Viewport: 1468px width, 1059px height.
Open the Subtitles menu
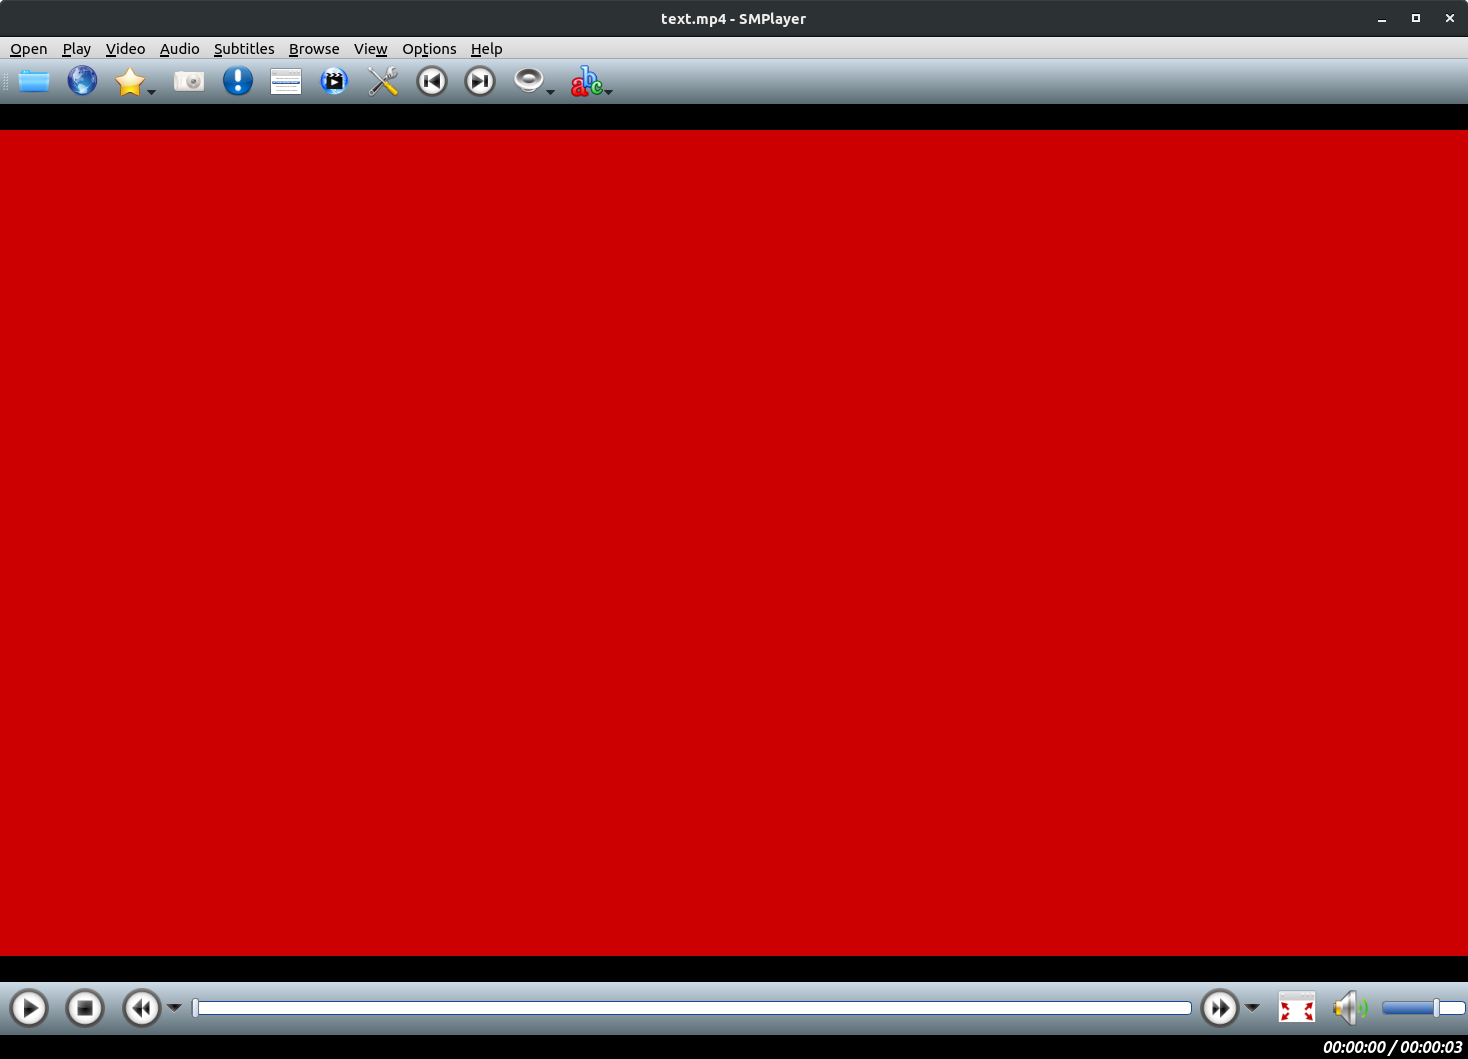244,48
